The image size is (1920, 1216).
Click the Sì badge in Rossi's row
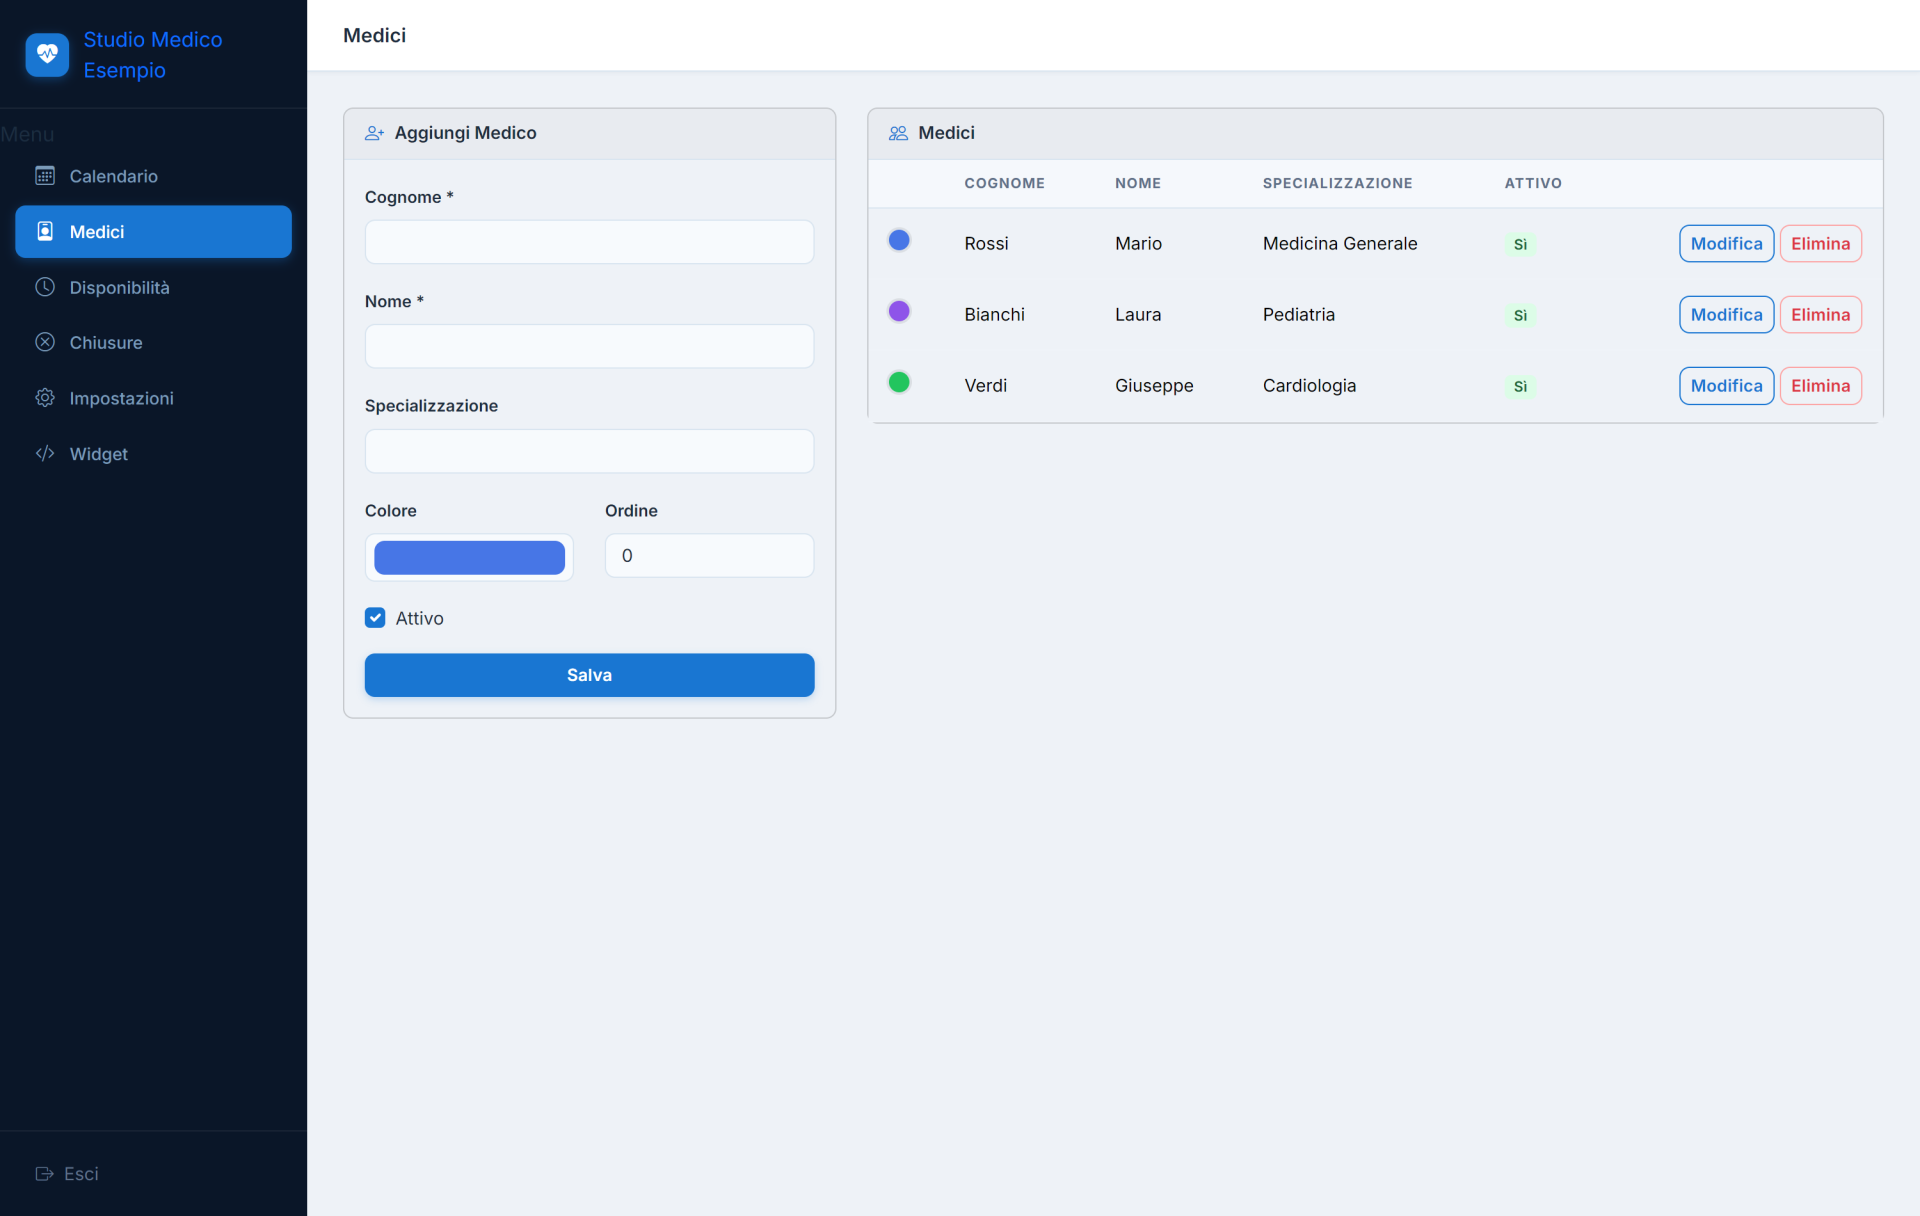1520,244
